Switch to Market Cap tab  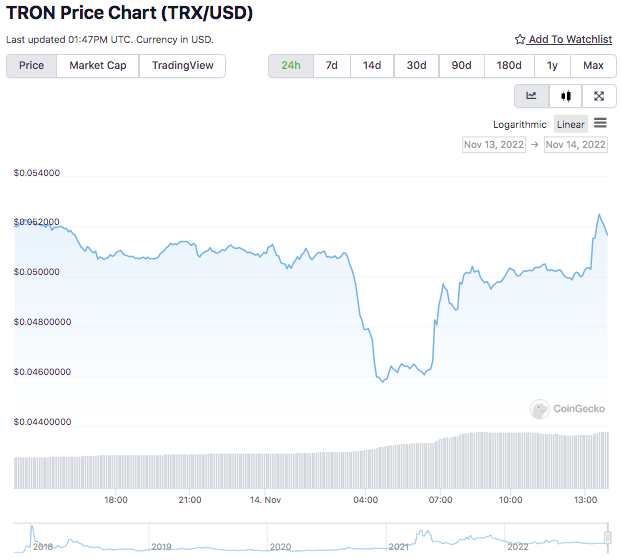click(98, 65)
